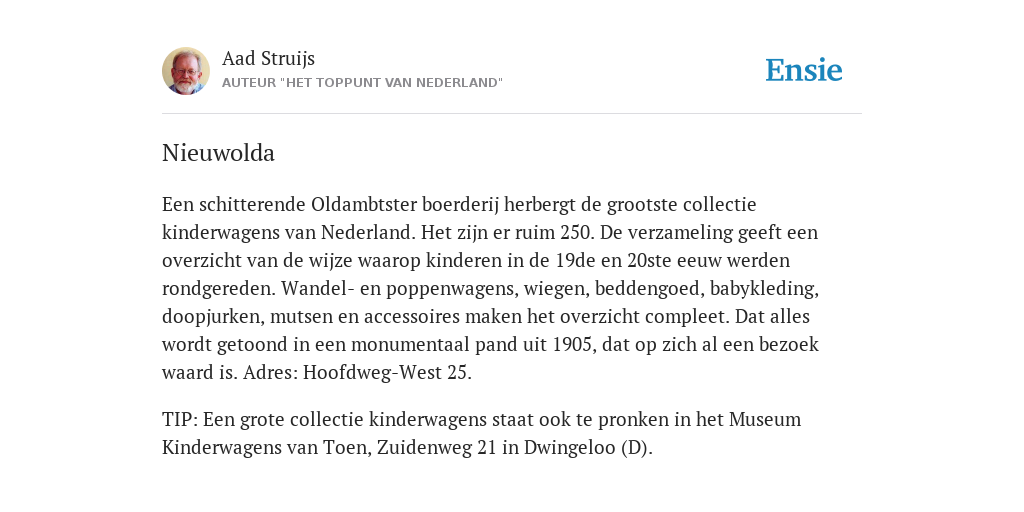Click the author name Aad Struijs
Screen dimensions: 1024x512
[x=268, y=58]
